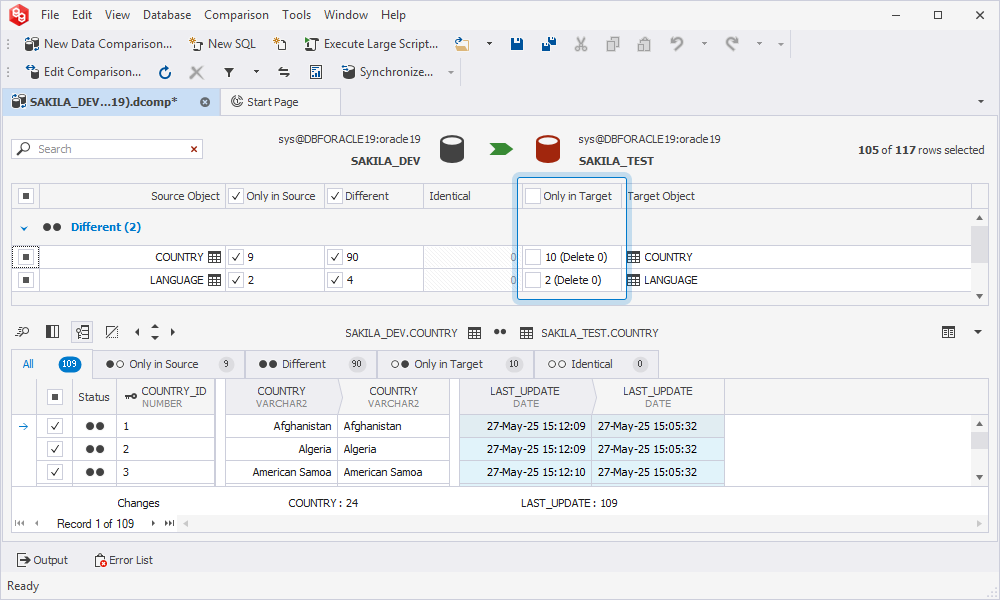Open the Database menu
Image resolution: width=1000 pixels, height=600 pixels.
pyautogui.click(x=166, y=15)
